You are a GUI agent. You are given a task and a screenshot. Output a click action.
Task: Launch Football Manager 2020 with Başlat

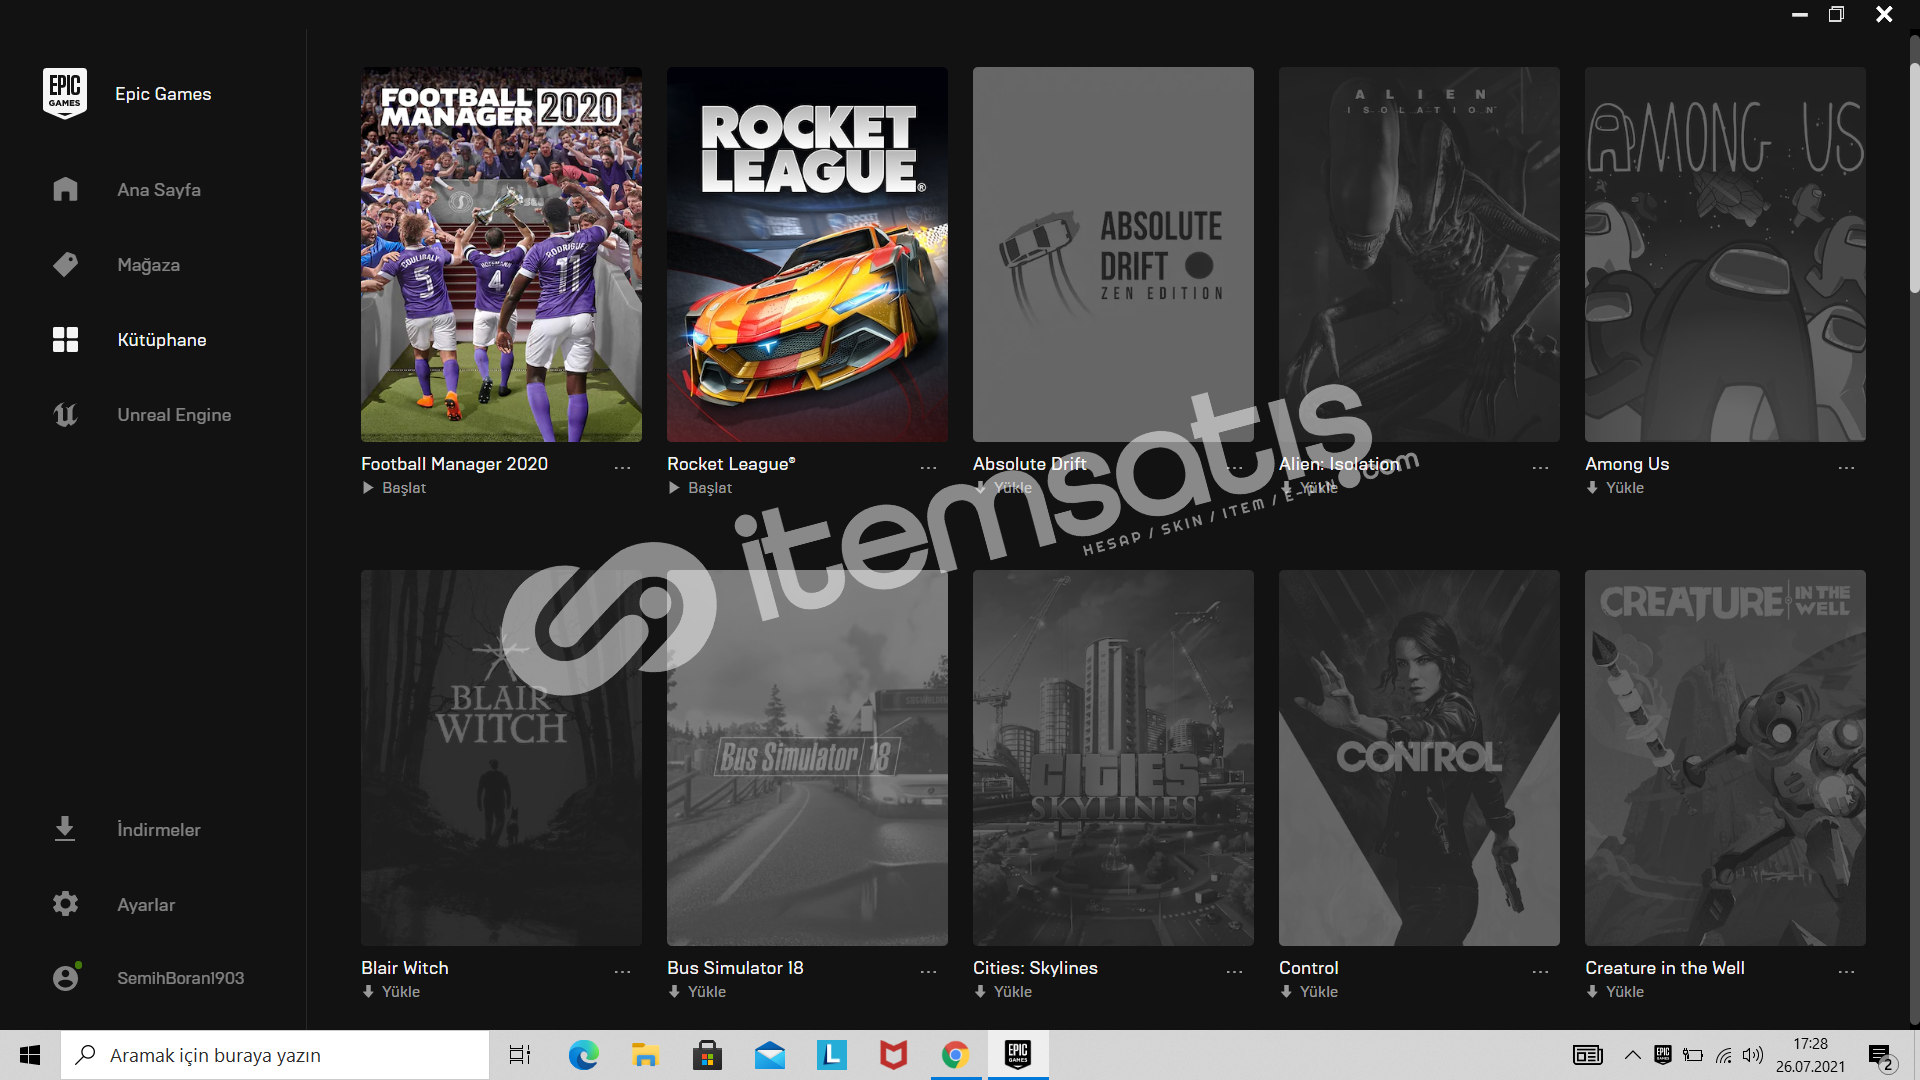(394, 488)
